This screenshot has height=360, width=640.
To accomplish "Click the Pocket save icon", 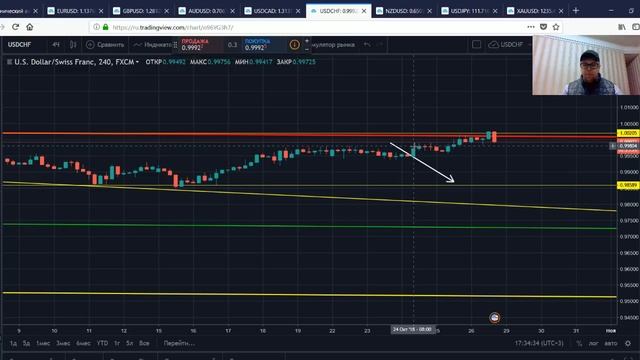I will tap(543, 27).
